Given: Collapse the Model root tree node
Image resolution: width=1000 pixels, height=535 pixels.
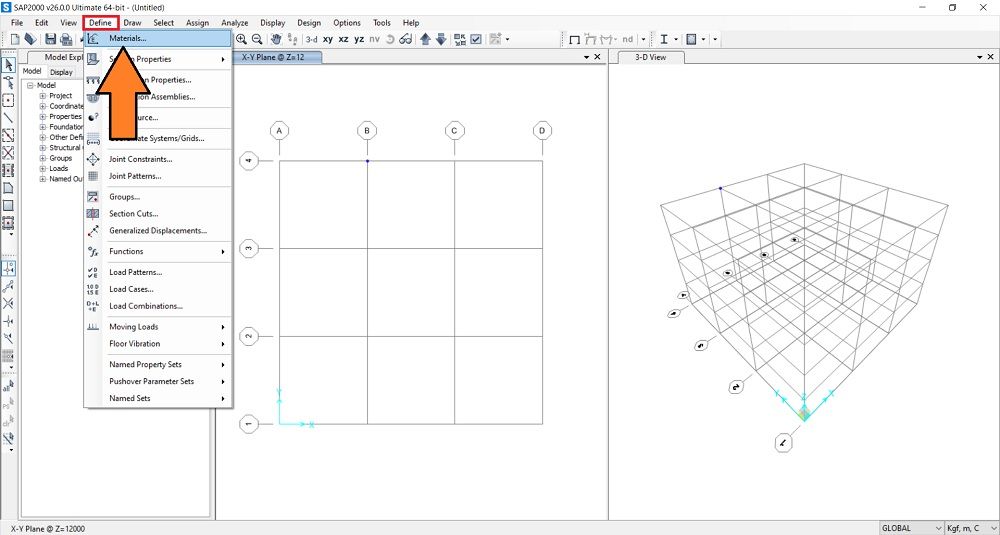Looking at the screenshot, I should [30, 85].
